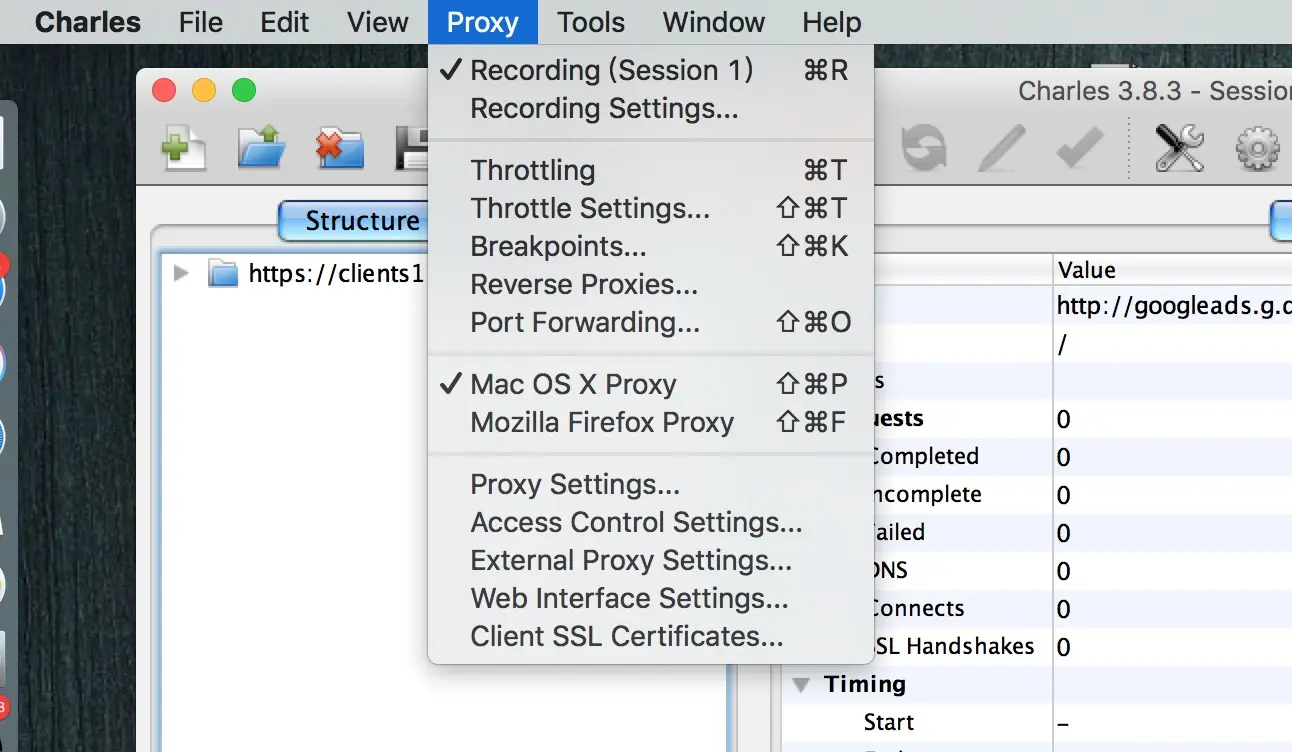
Task: Open the Help menu
Action: click(x=831, y=22)
